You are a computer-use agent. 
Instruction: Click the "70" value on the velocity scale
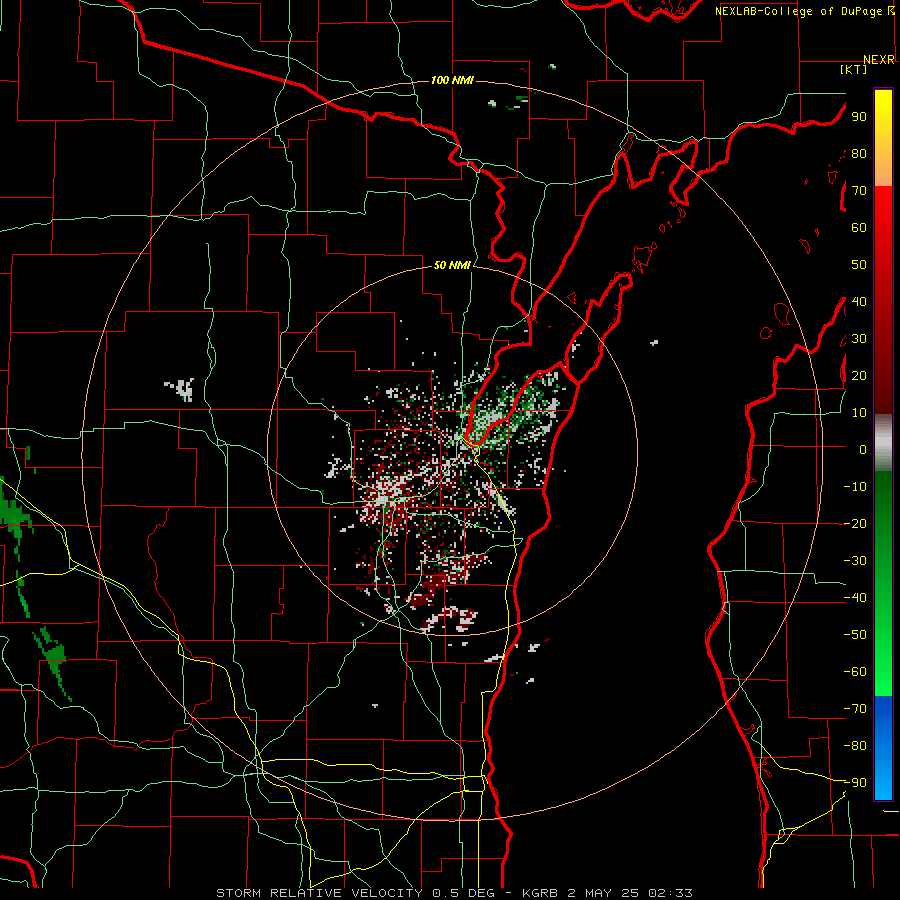859,191
